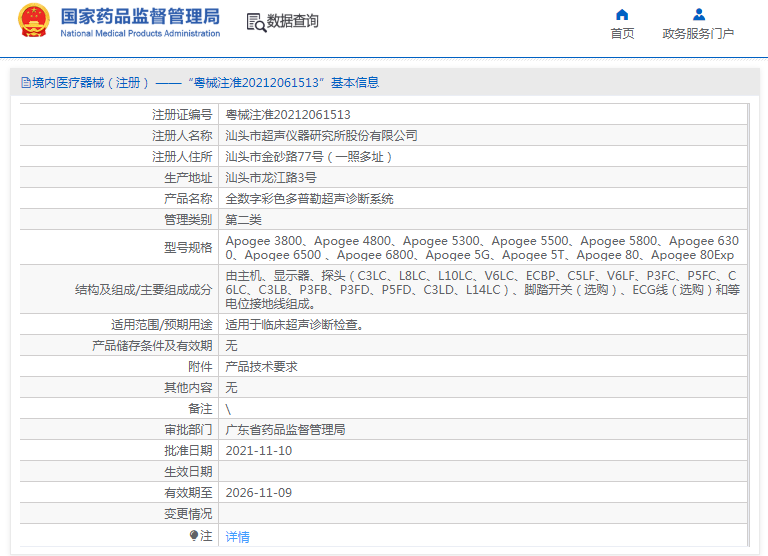This screenshot has width=768, height=556.
Task: Select 广东省药品监督管理局 approval department
Action: tap(286, 430)
